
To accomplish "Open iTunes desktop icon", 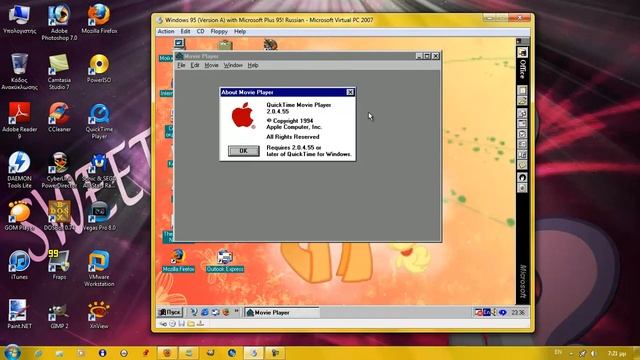I will [19, 265].
